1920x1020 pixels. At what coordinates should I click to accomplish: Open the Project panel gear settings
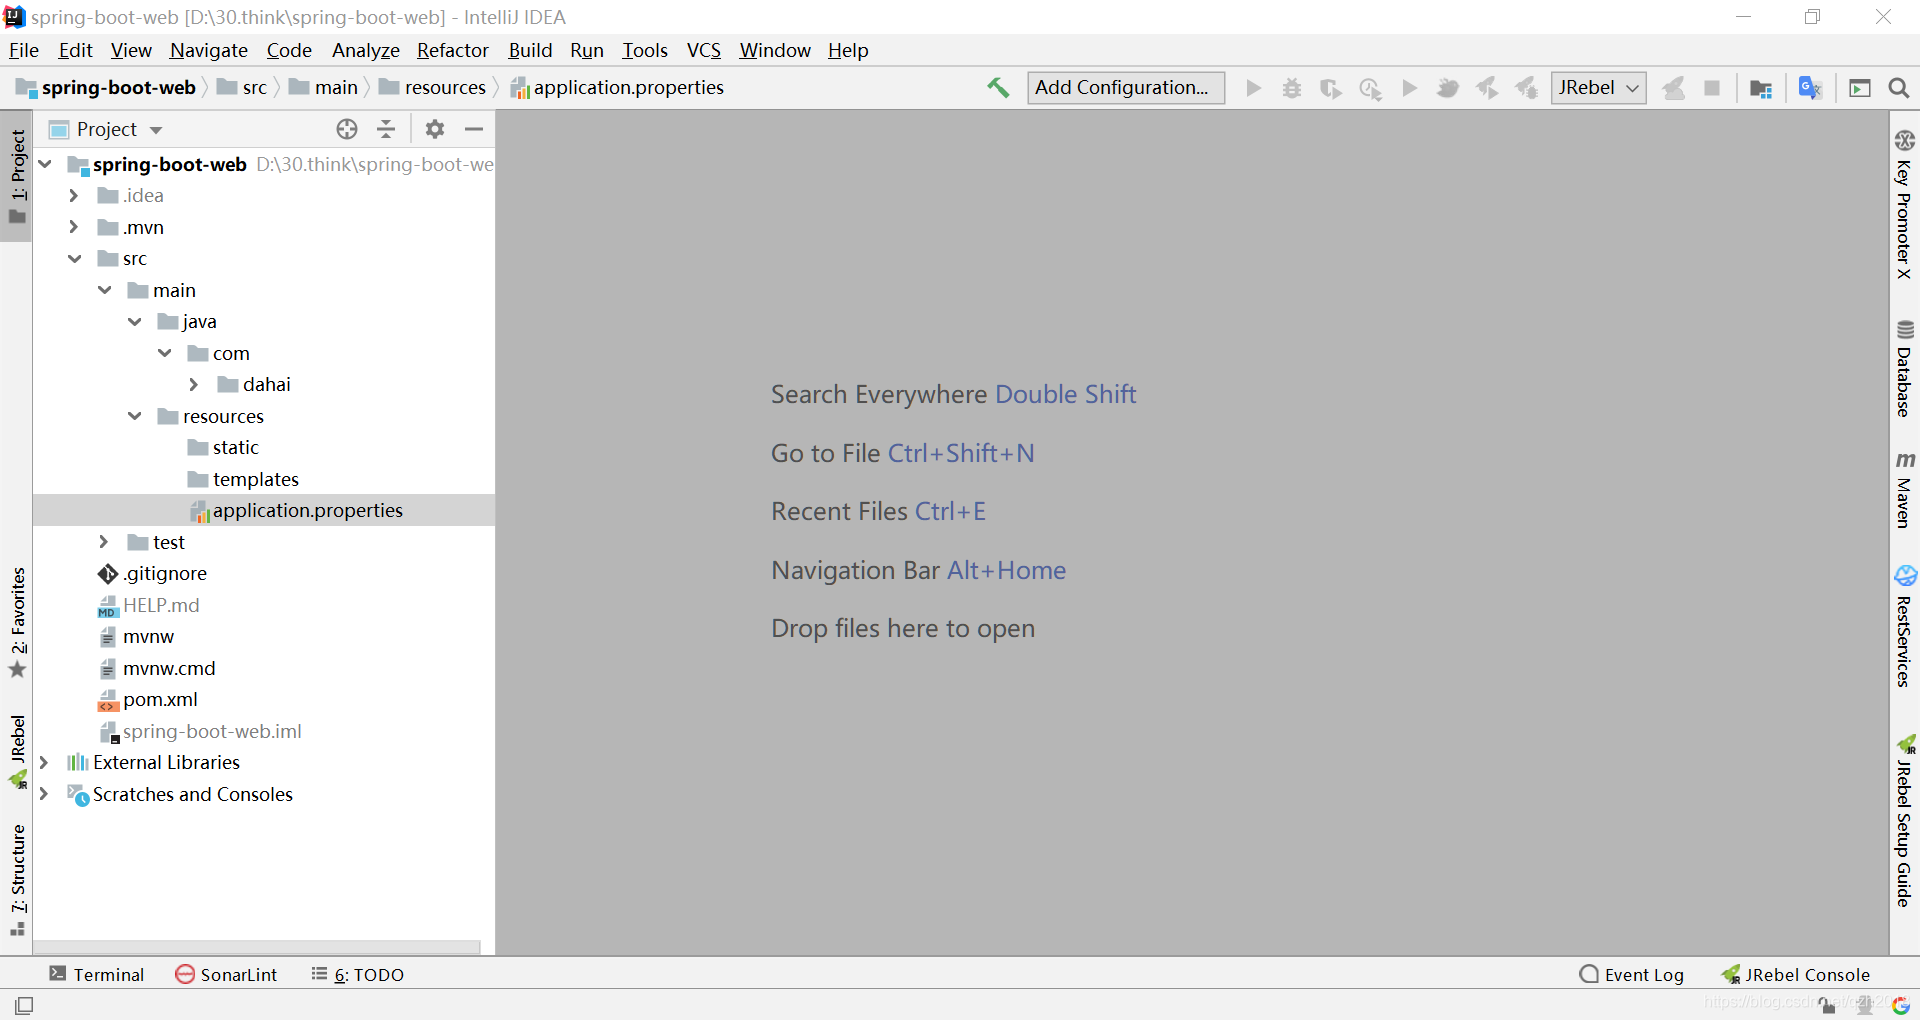click(x=435, y=129)
